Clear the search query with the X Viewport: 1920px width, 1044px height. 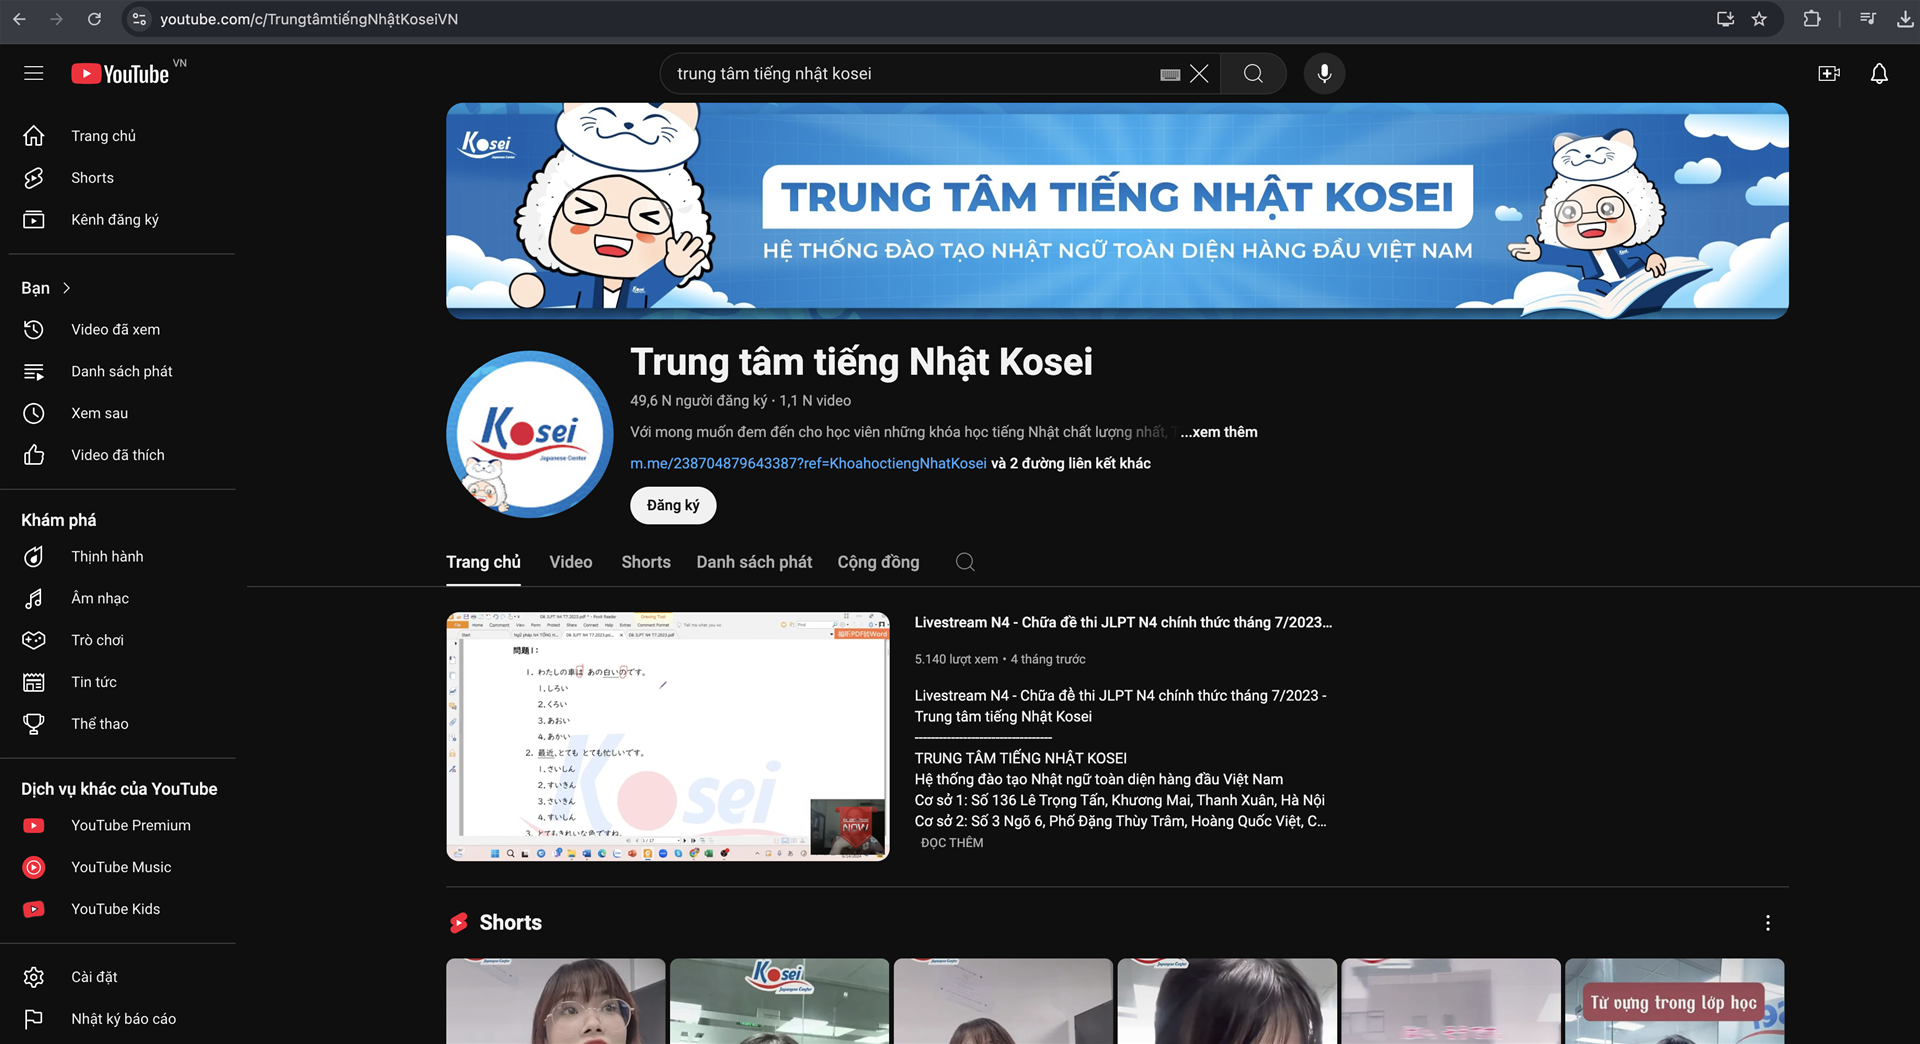1199,73
